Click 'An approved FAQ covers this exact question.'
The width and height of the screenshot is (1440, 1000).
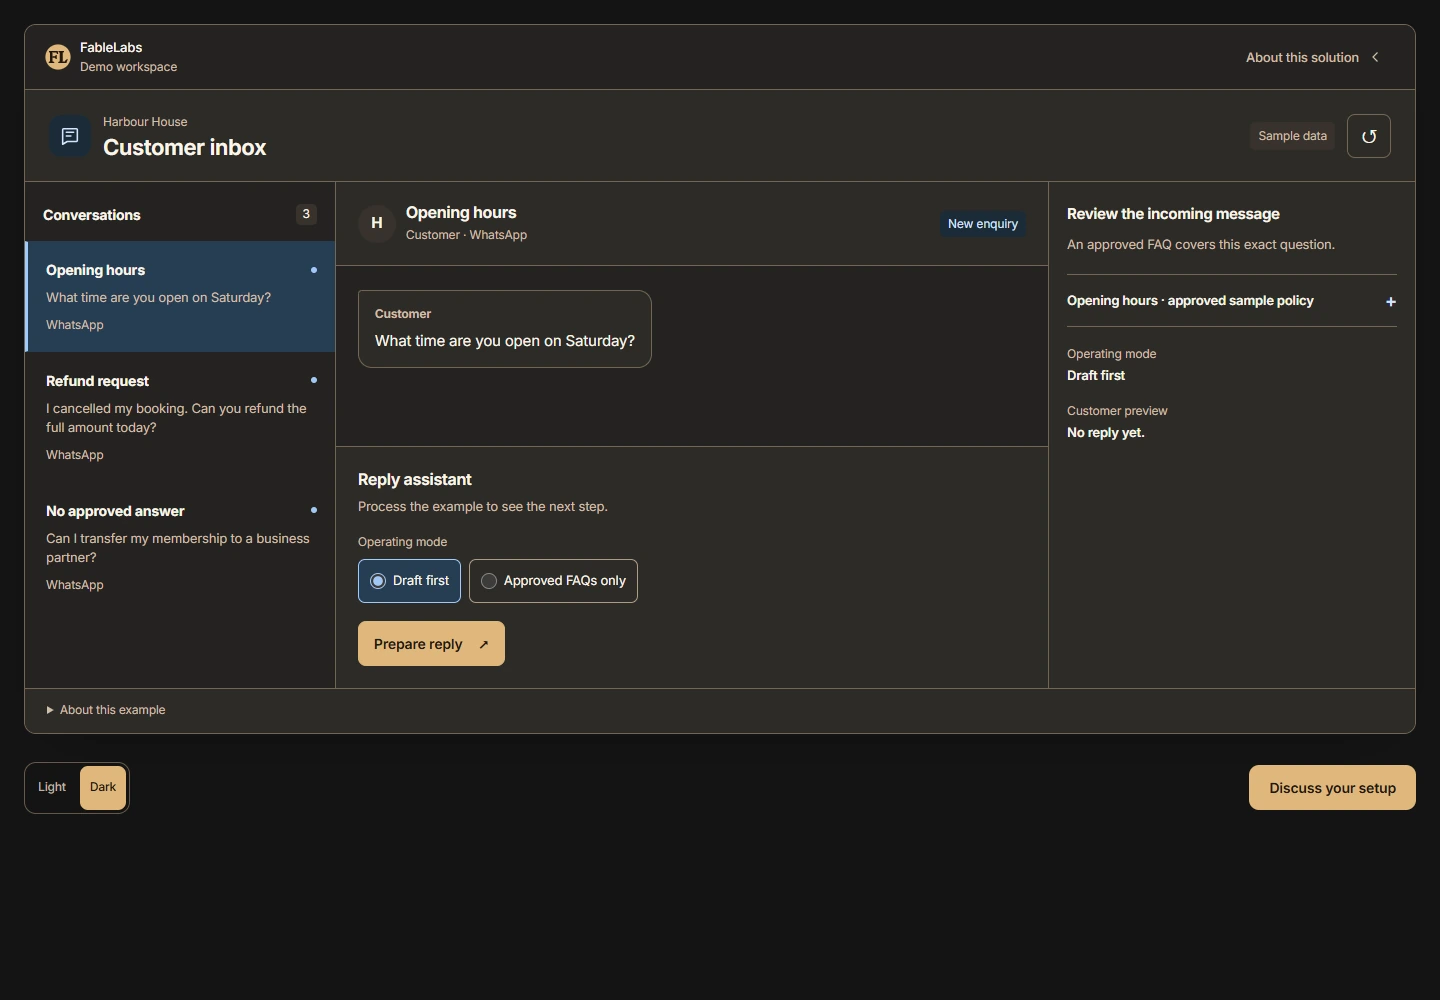1201,245
